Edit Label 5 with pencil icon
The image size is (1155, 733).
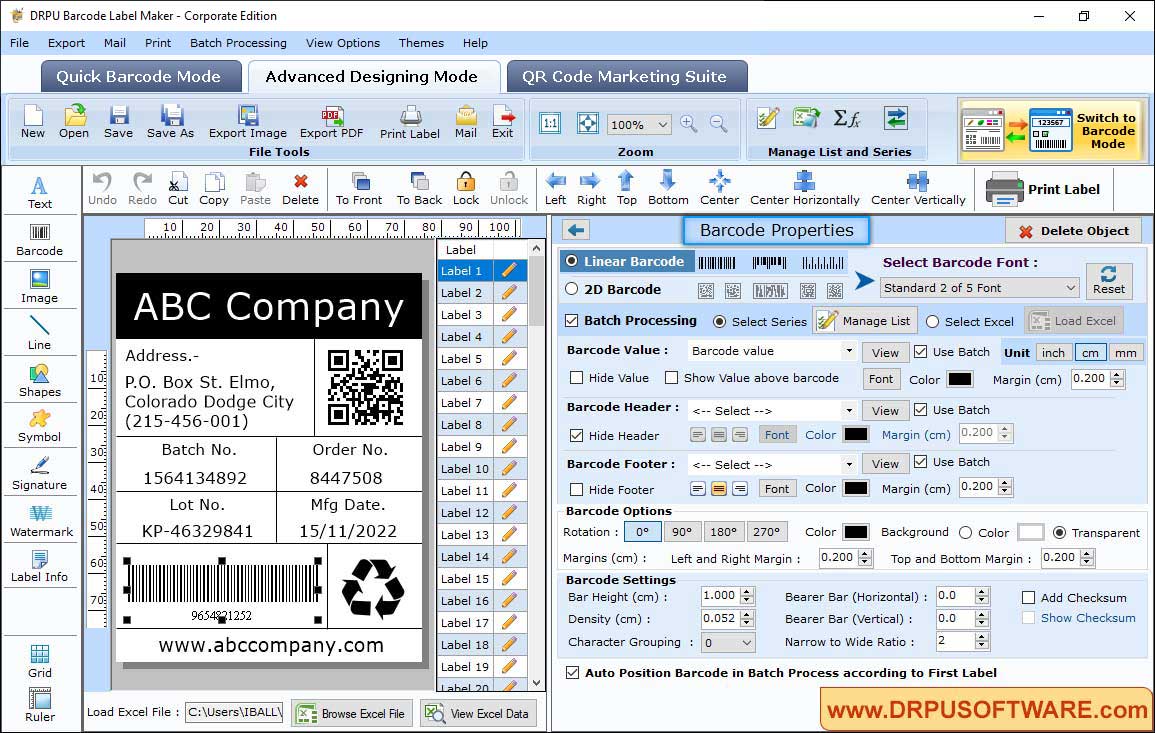tap(509, 359)
